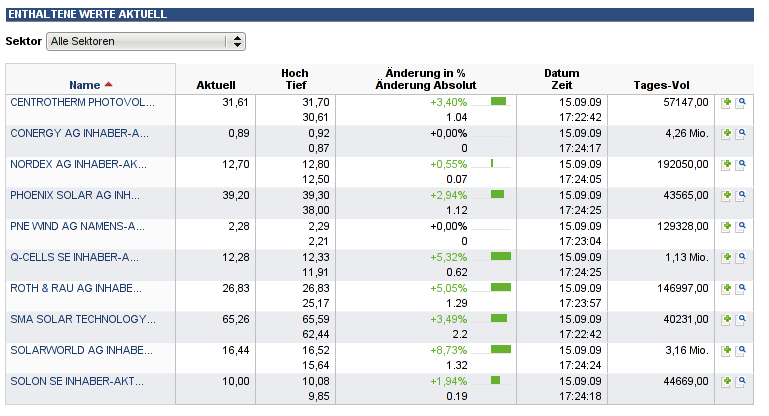Click the green plus icon for Centrotherm Photovoltaics
Viewport: 769px width, 416px height.
pyautogui.click(x=727, y=102)
